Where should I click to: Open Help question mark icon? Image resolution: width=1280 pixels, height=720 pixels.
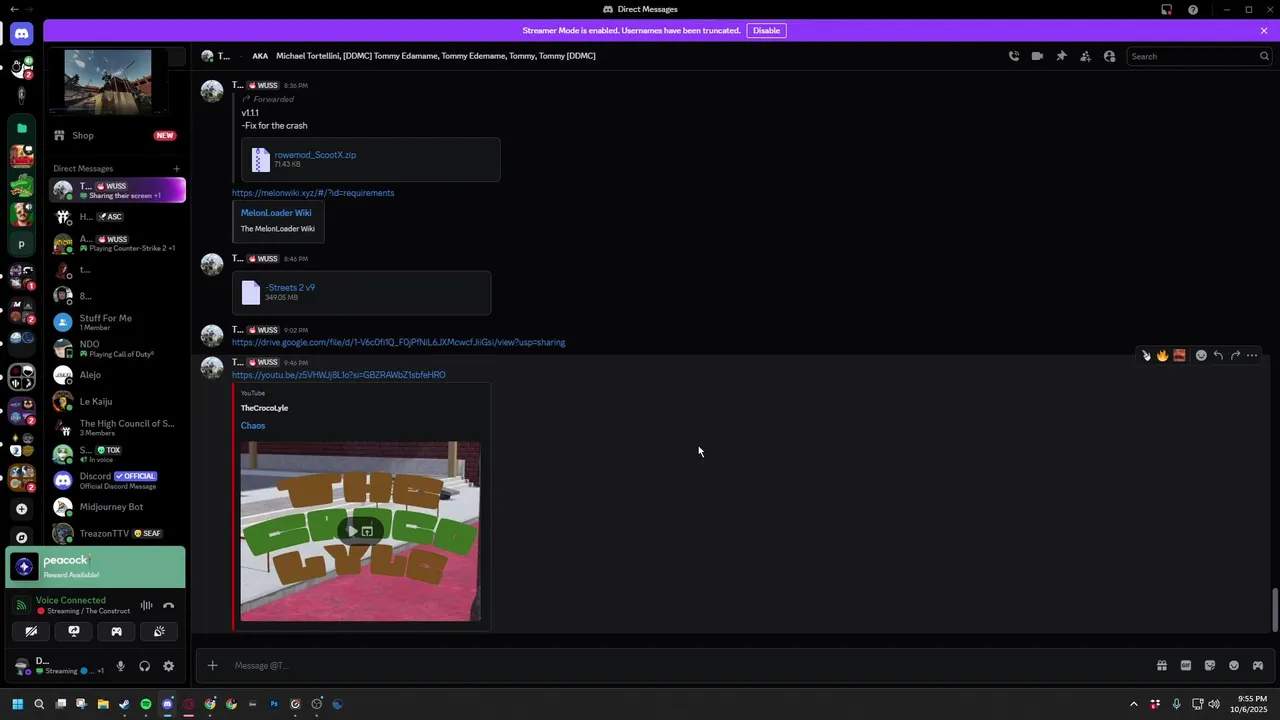[1193, 10]
